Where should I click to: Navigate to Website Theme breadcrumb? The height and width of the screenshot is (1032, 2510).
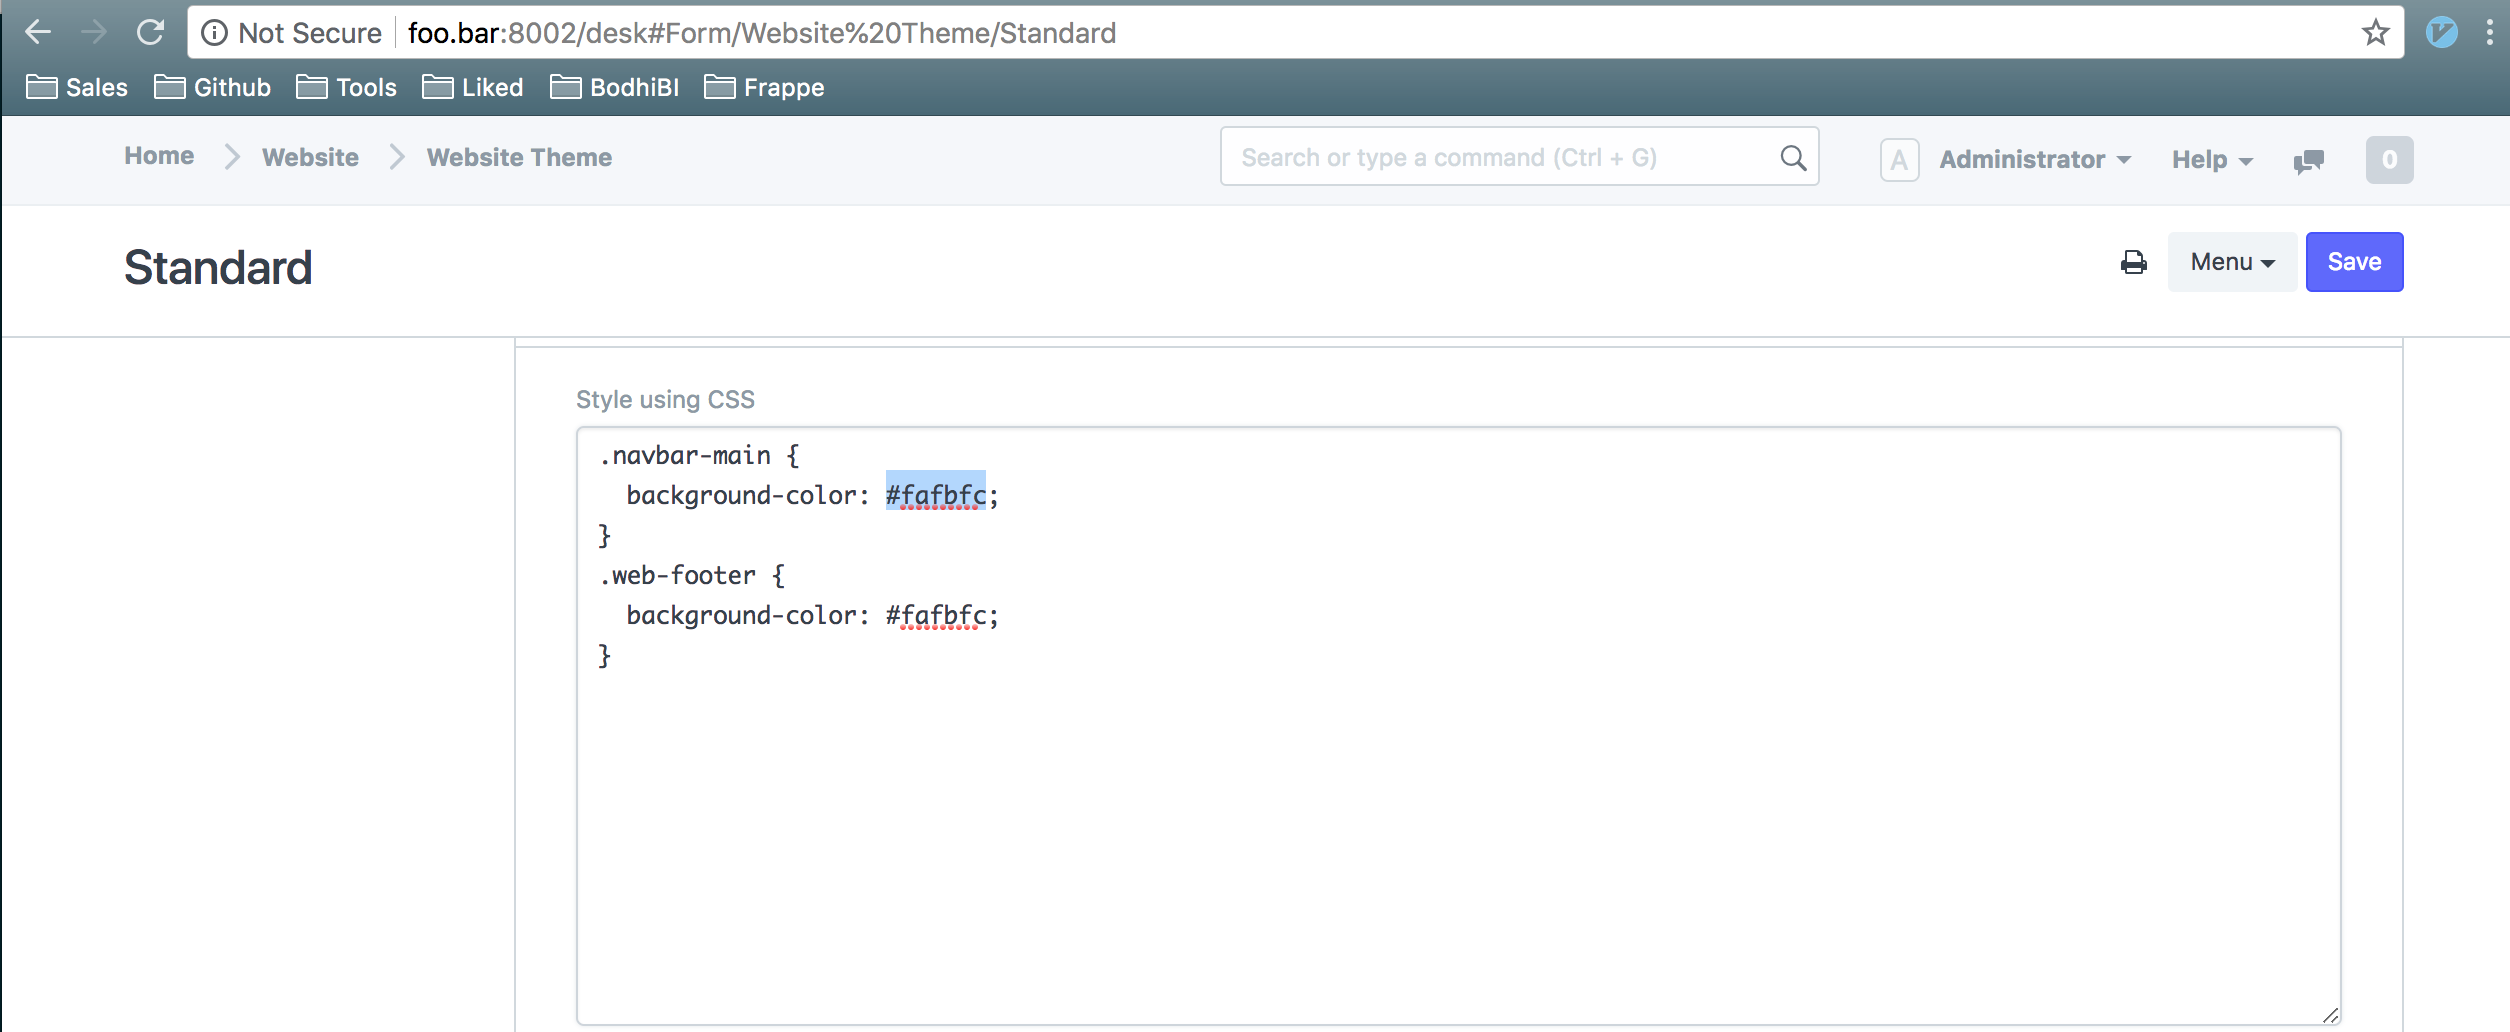[x=519, y=157]
